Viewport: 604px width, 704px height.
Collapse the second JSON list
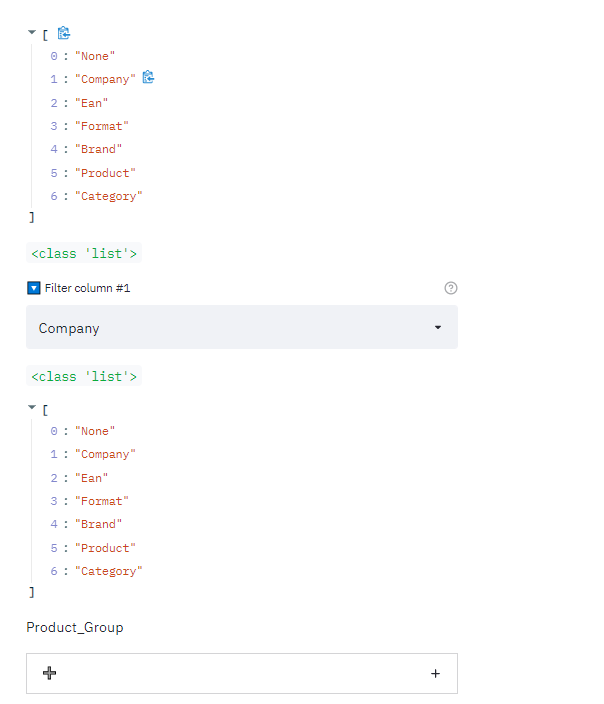coord(32,408)
